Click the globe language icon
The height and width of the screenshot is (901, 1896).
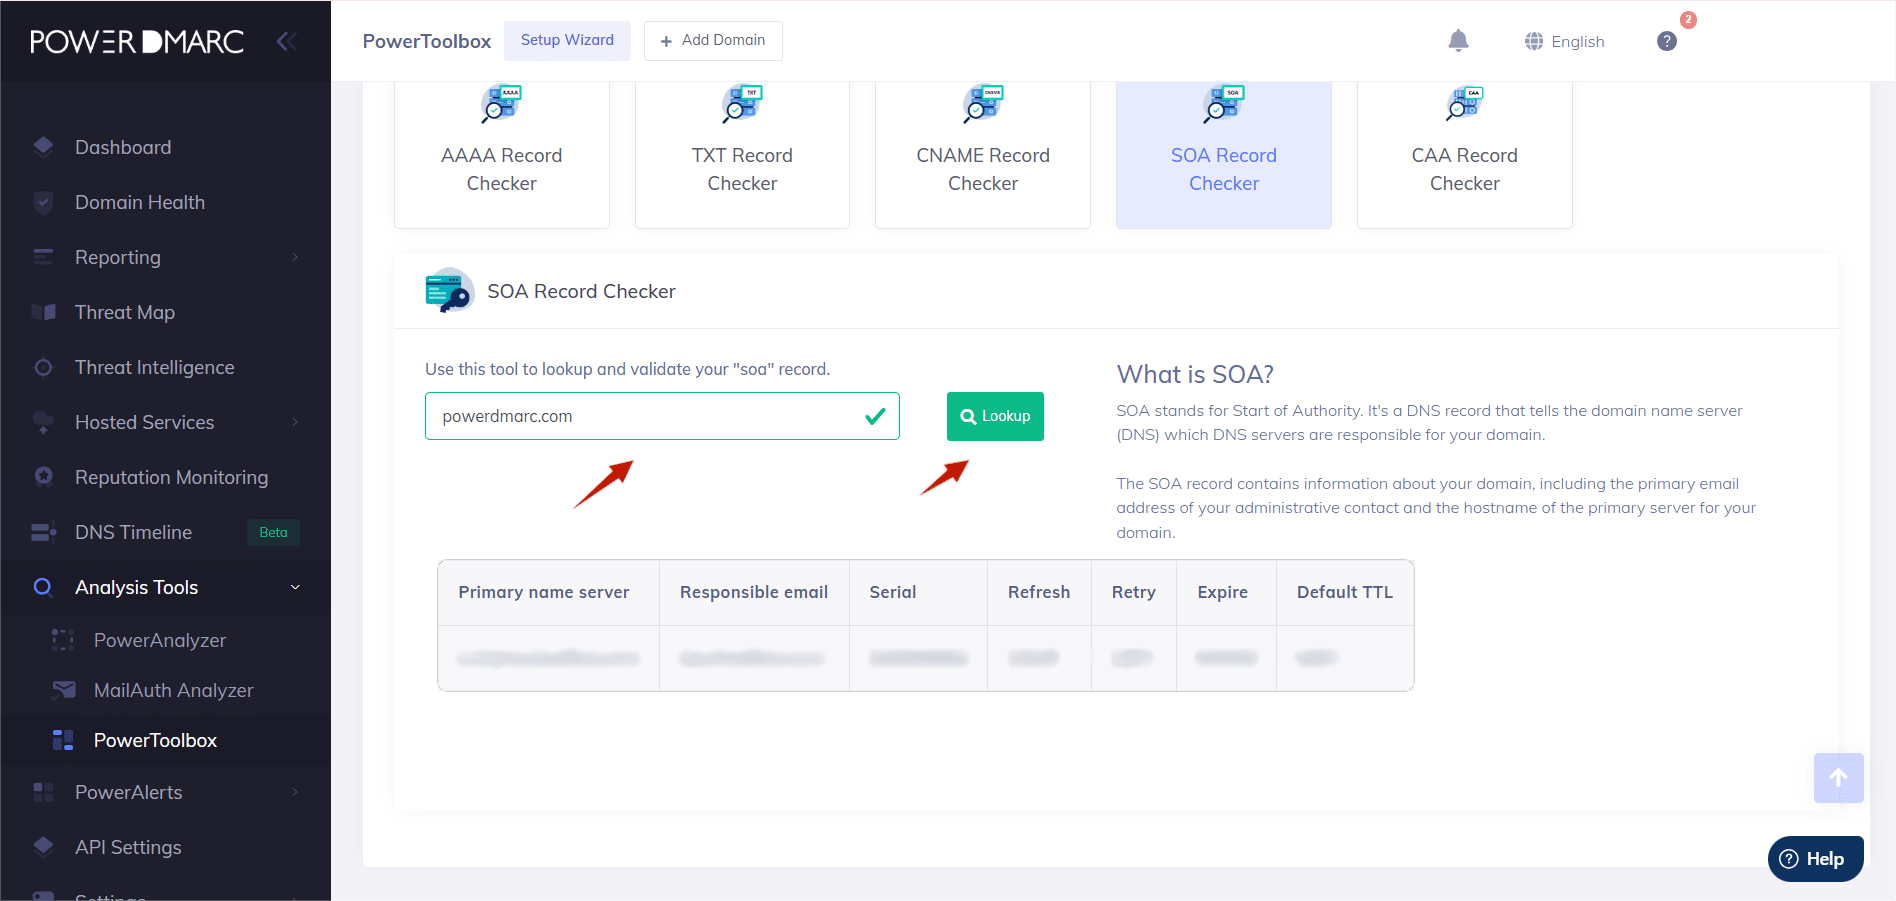[1533, 41]
